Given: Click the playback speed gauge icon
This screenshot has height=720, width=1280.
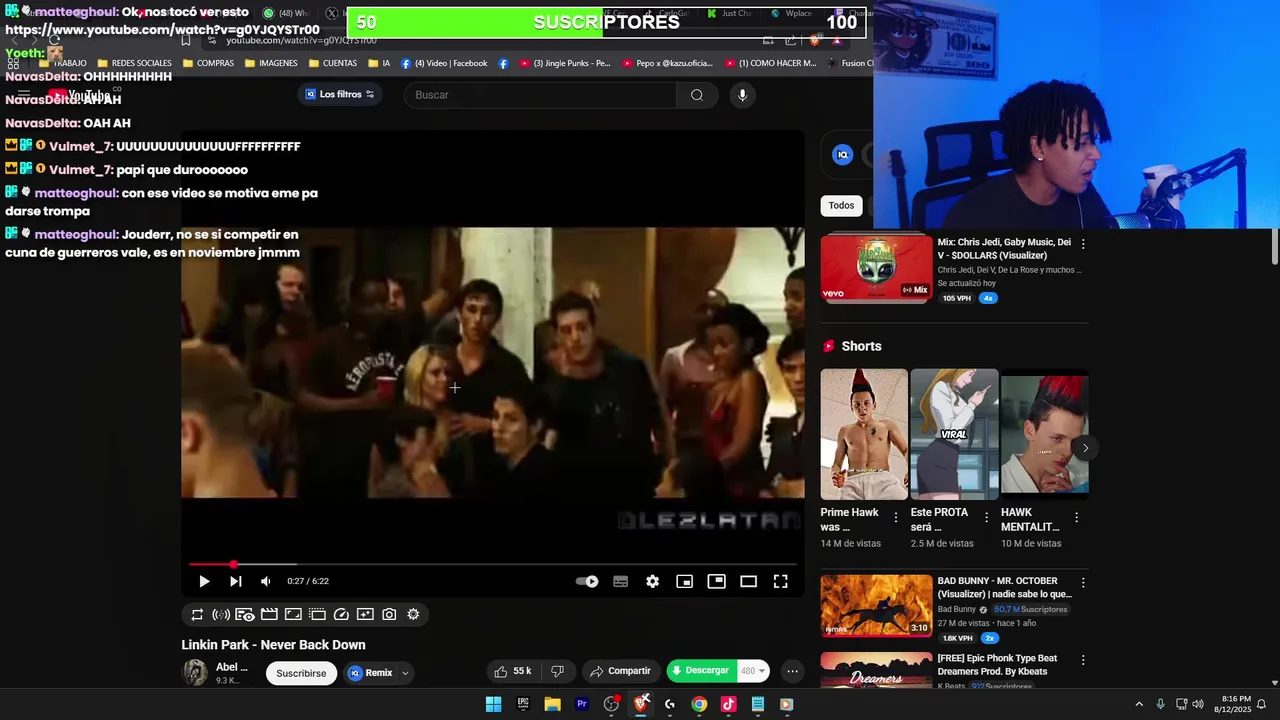Looking at the screenshot, I should click(341, 614).
